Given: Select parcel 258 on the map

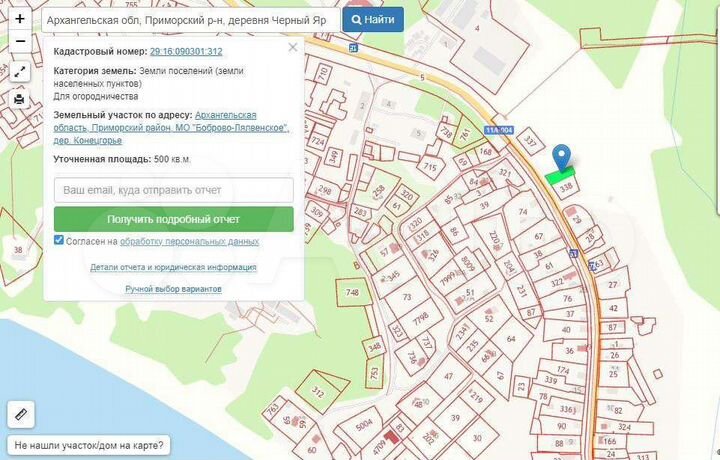Looking at the screenshot, I should 379,191.
